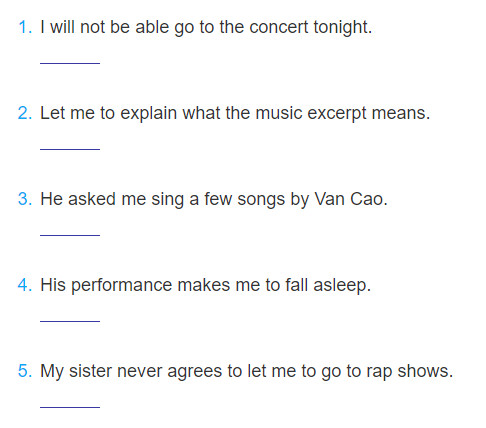Select the blue number 5 list marker

[25, 371]
